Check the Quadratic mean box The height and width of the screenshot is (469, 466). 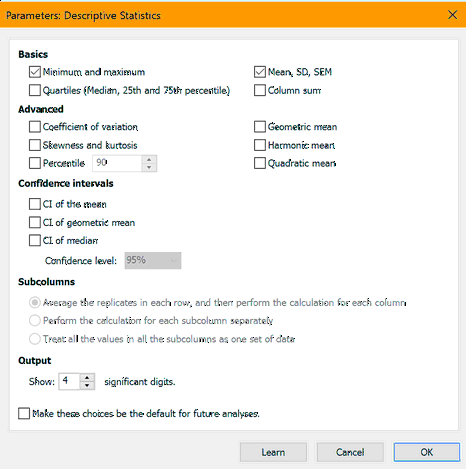(260, 163)
